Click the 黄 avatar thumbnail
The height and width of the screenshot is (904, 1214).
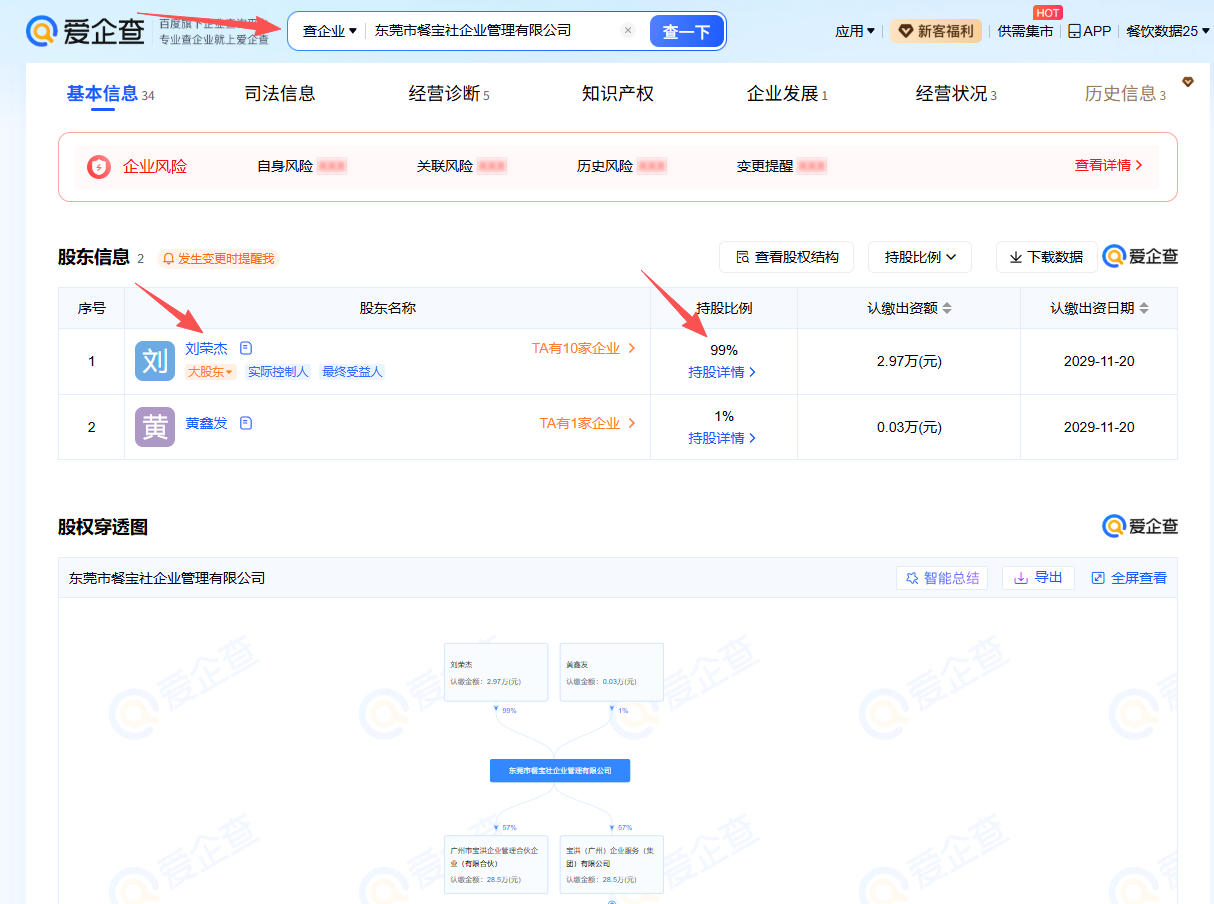pyautogui.click(x=155, y=427)
